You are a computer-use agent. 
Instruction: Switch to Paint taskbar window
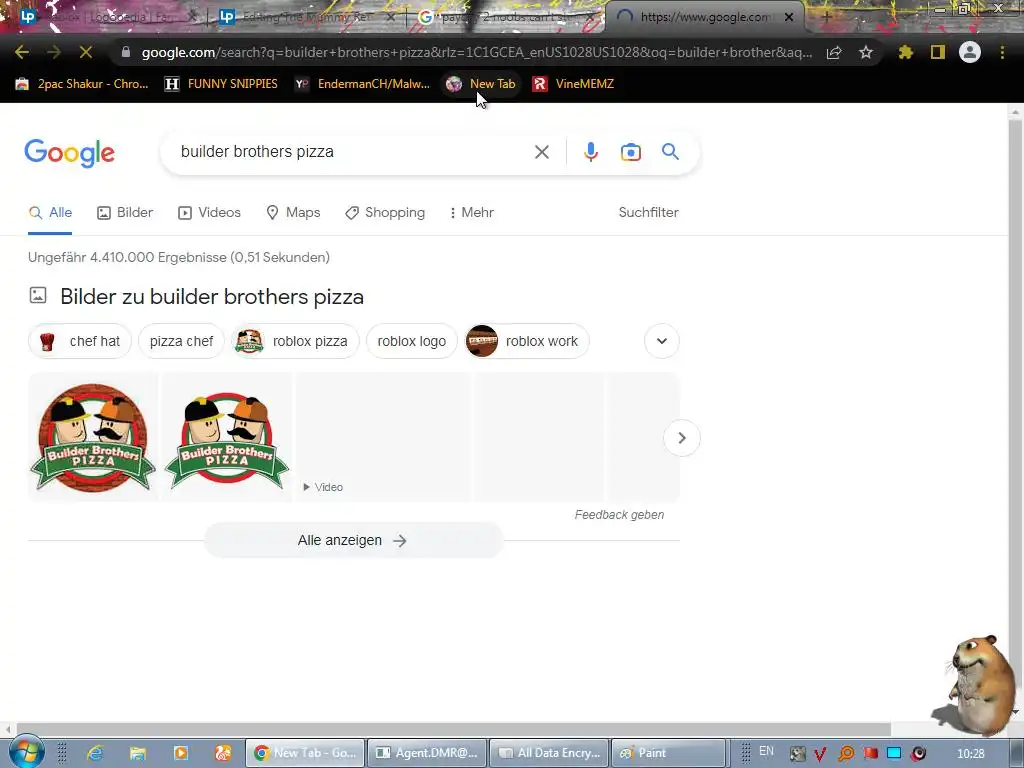tap(669, 753)
